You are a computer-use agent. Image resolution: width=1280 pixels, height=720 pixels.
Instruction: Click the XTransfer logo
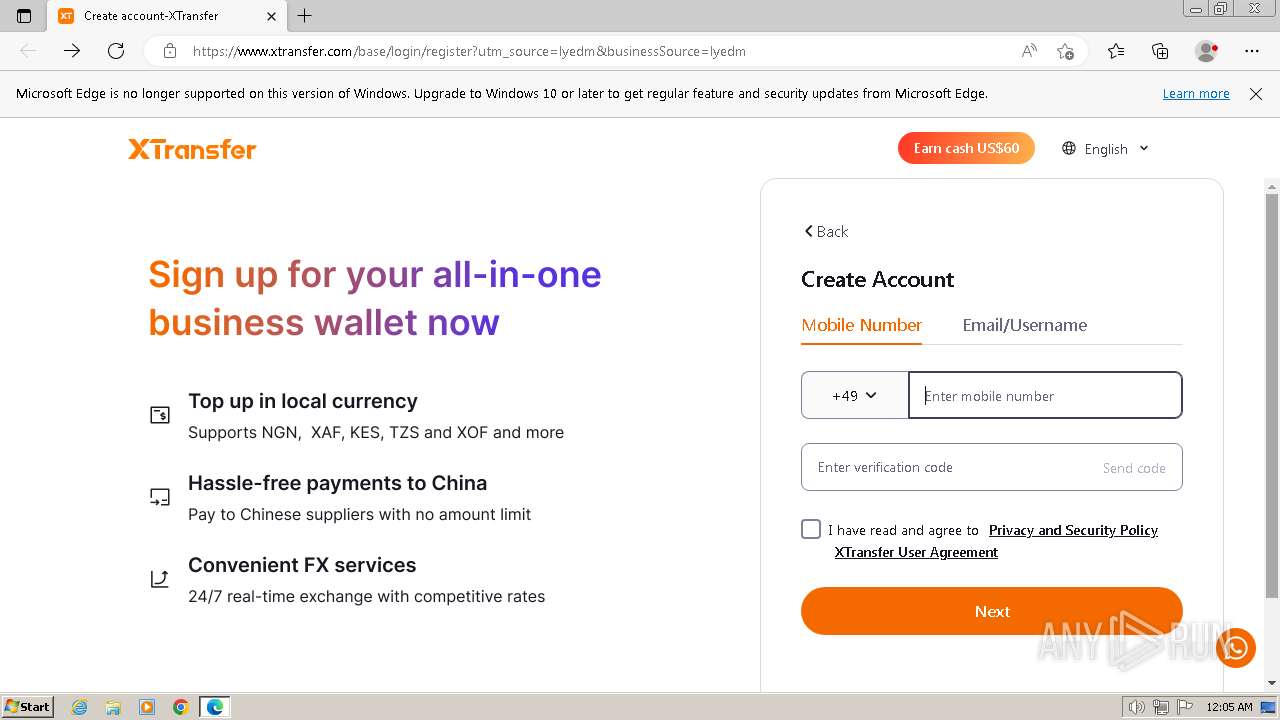(192, 149)
